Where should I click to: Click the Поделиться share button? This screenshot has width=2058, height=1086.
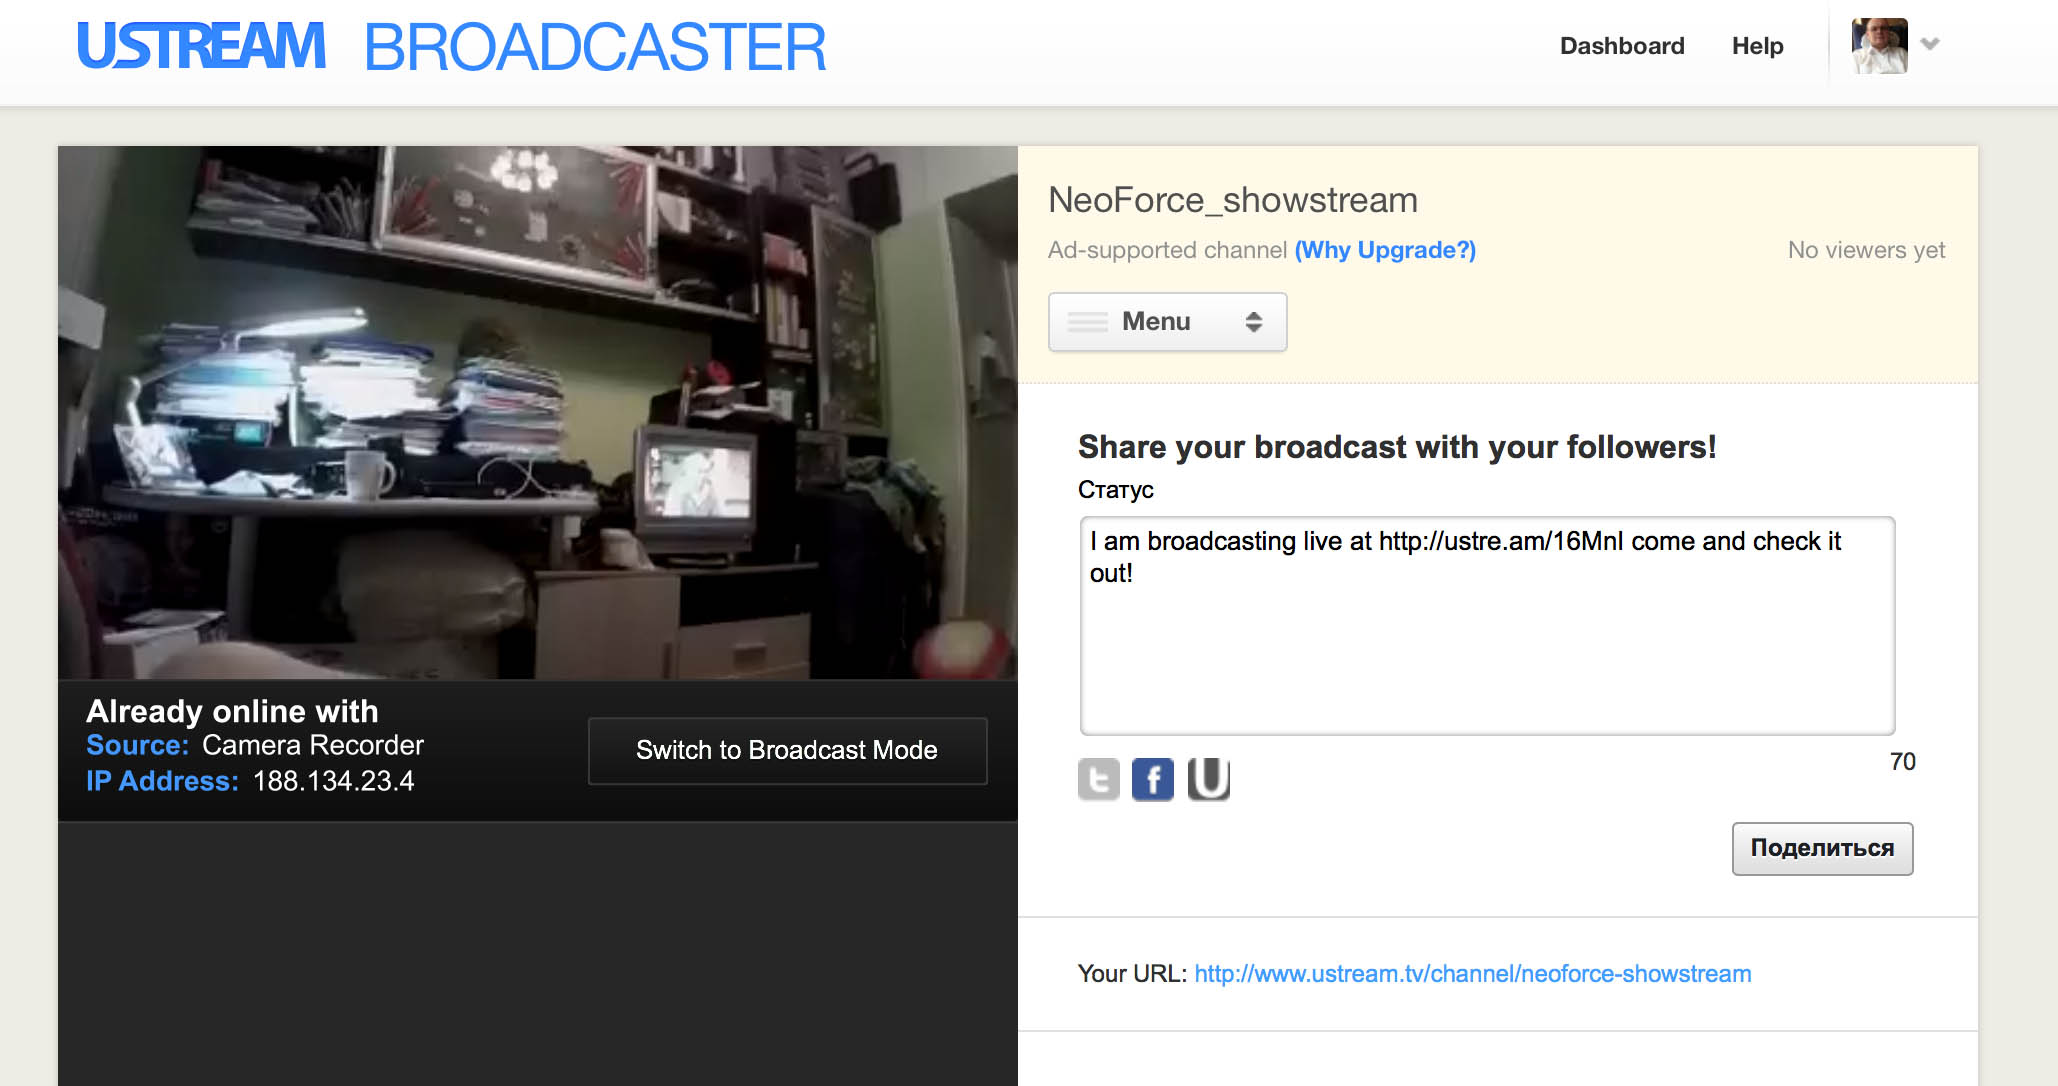[1820, 848]
